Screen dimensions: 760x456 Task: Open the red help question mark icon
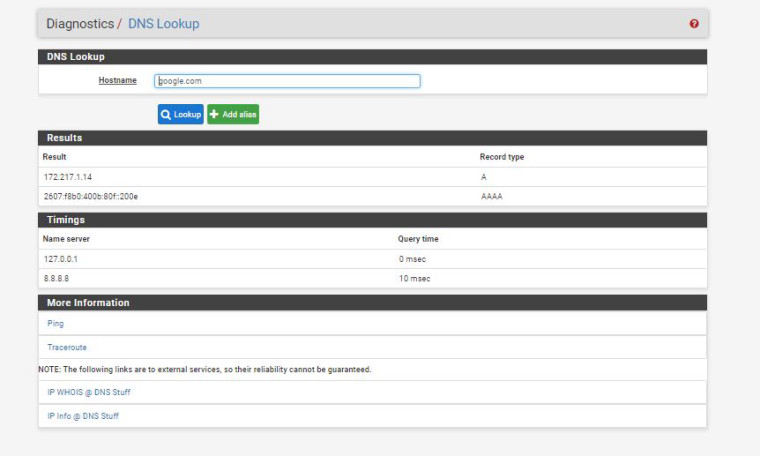tap(694, 24)
